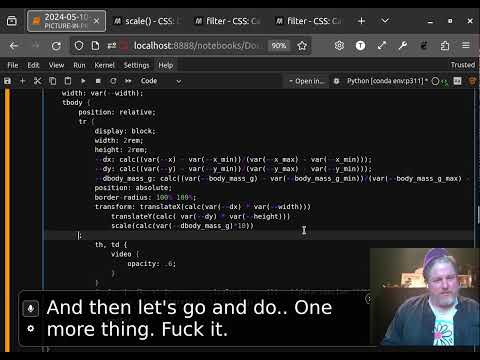
Task: Click the diagonal arrows expand icon
Action: coord(381,45)
